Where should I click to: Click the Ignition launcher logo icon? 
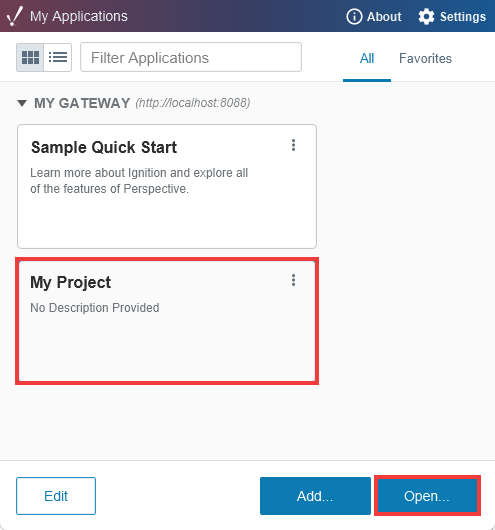[x=15, y=16]
